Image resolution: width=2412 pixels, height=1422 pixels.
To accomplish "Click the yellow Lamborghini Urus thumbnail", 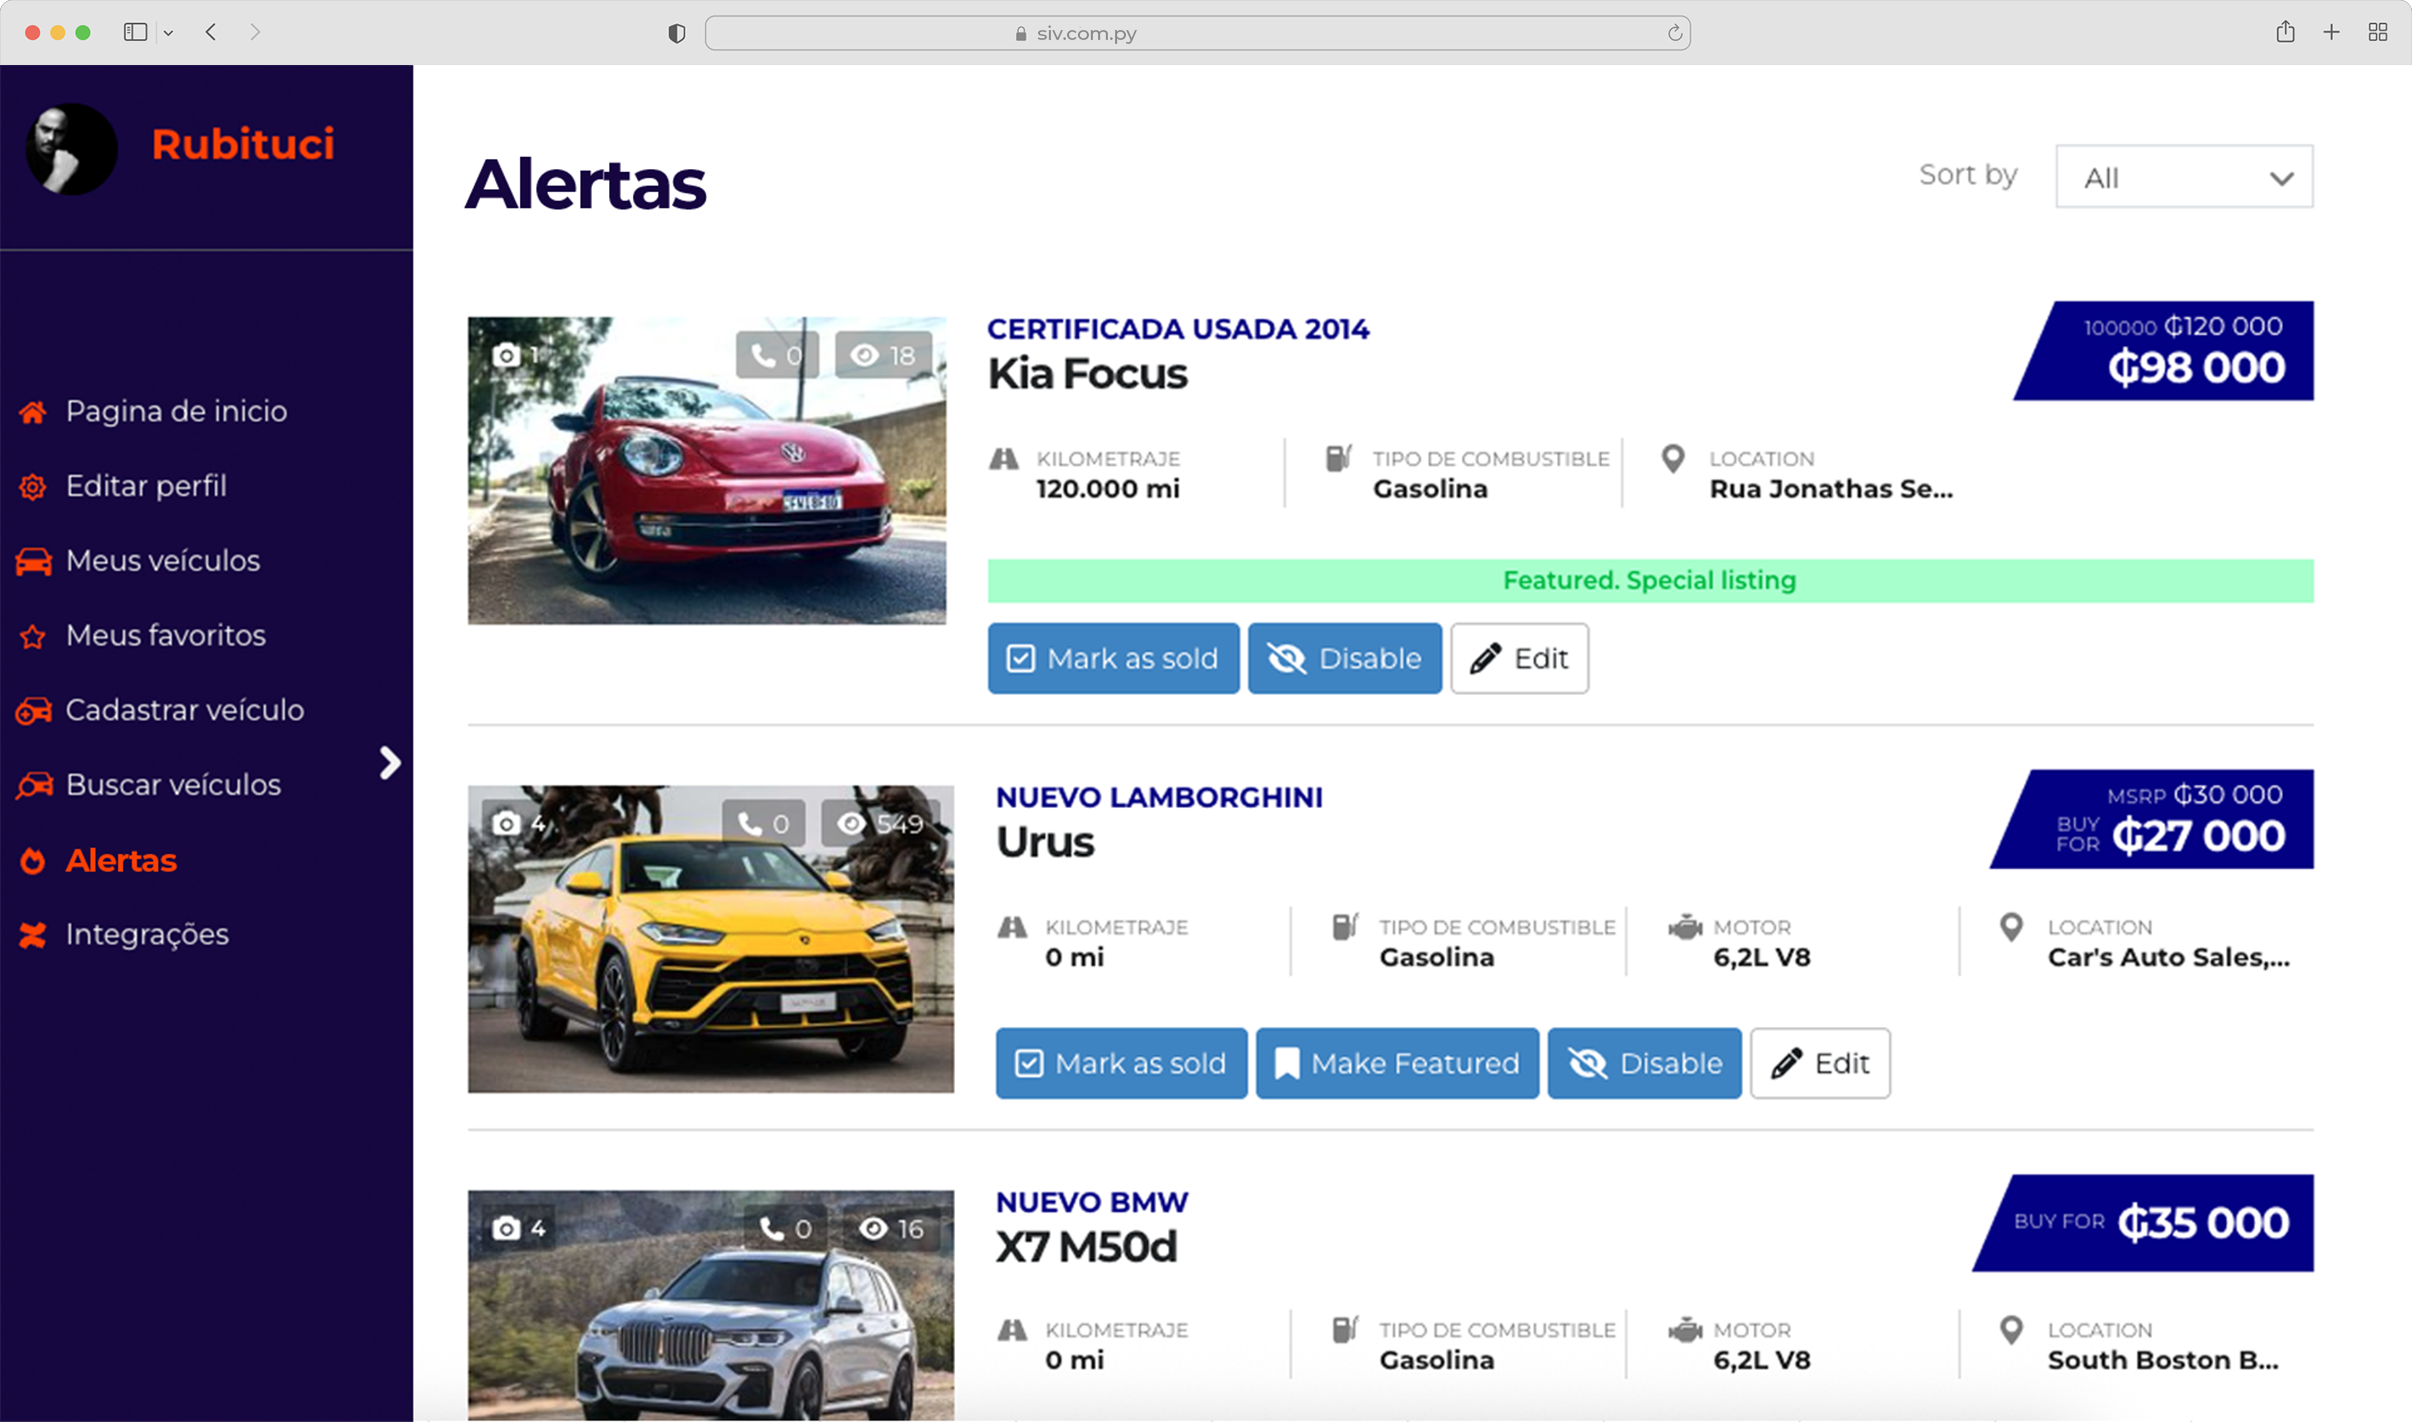I will pos(711,939).
